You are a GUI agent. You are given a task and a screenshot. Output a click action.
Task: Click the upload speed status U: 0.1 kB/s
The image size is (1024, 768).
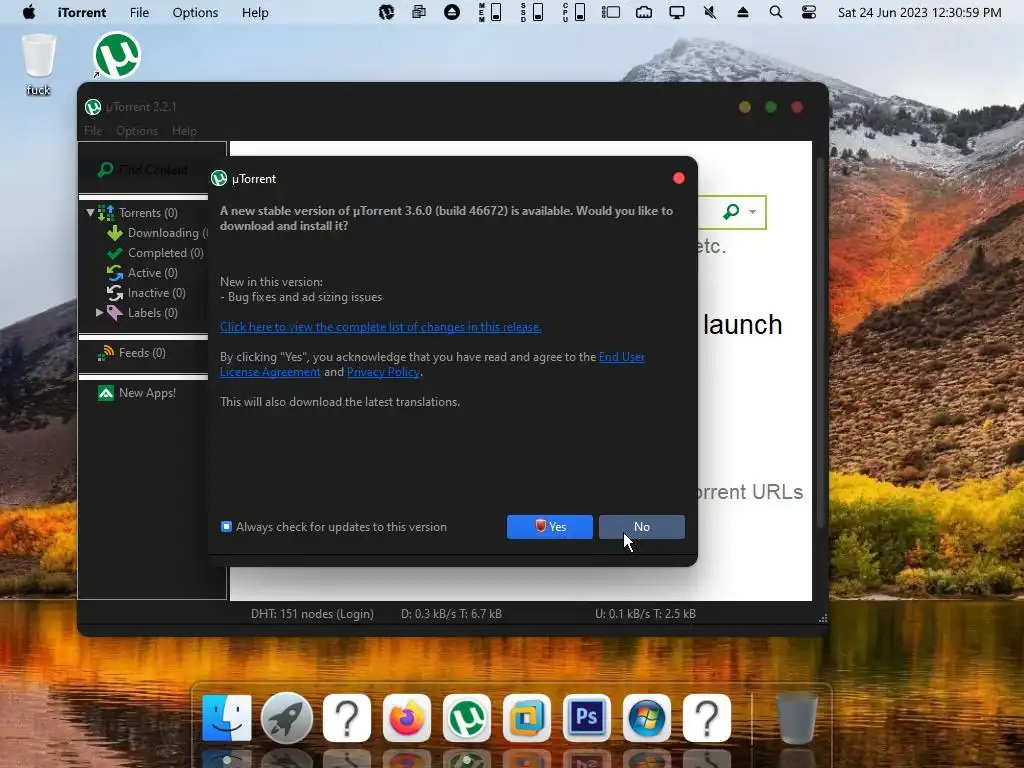coord(645,613)
